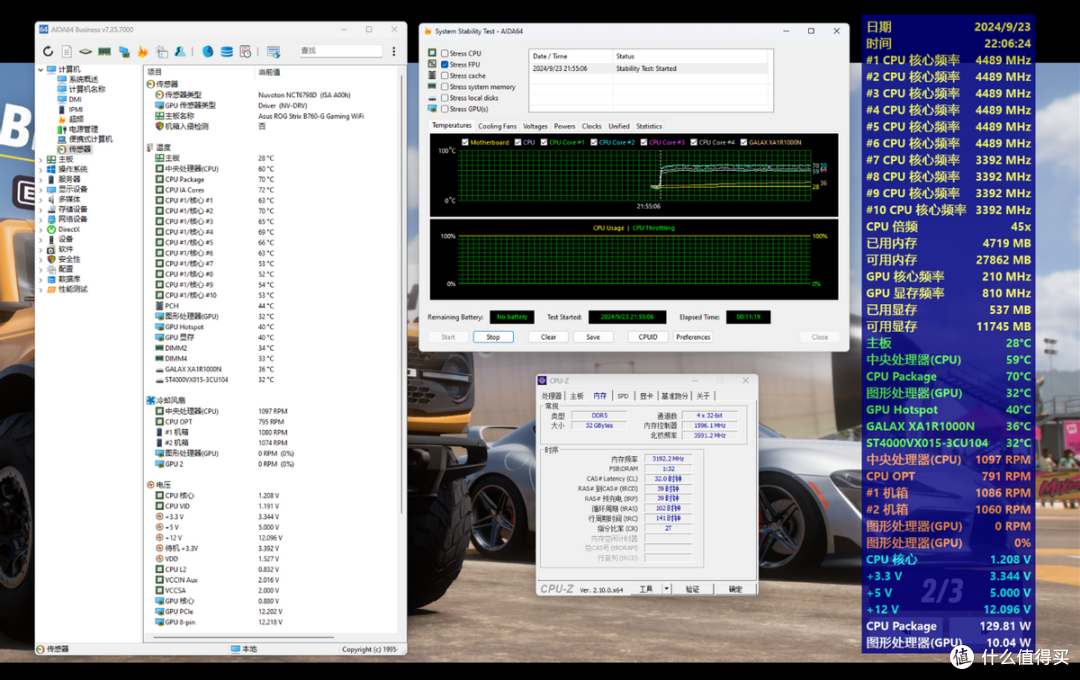Click the CPU chip toolbar icon
The width and height of the screenshot is (1080, 680).
coord(85,51)
